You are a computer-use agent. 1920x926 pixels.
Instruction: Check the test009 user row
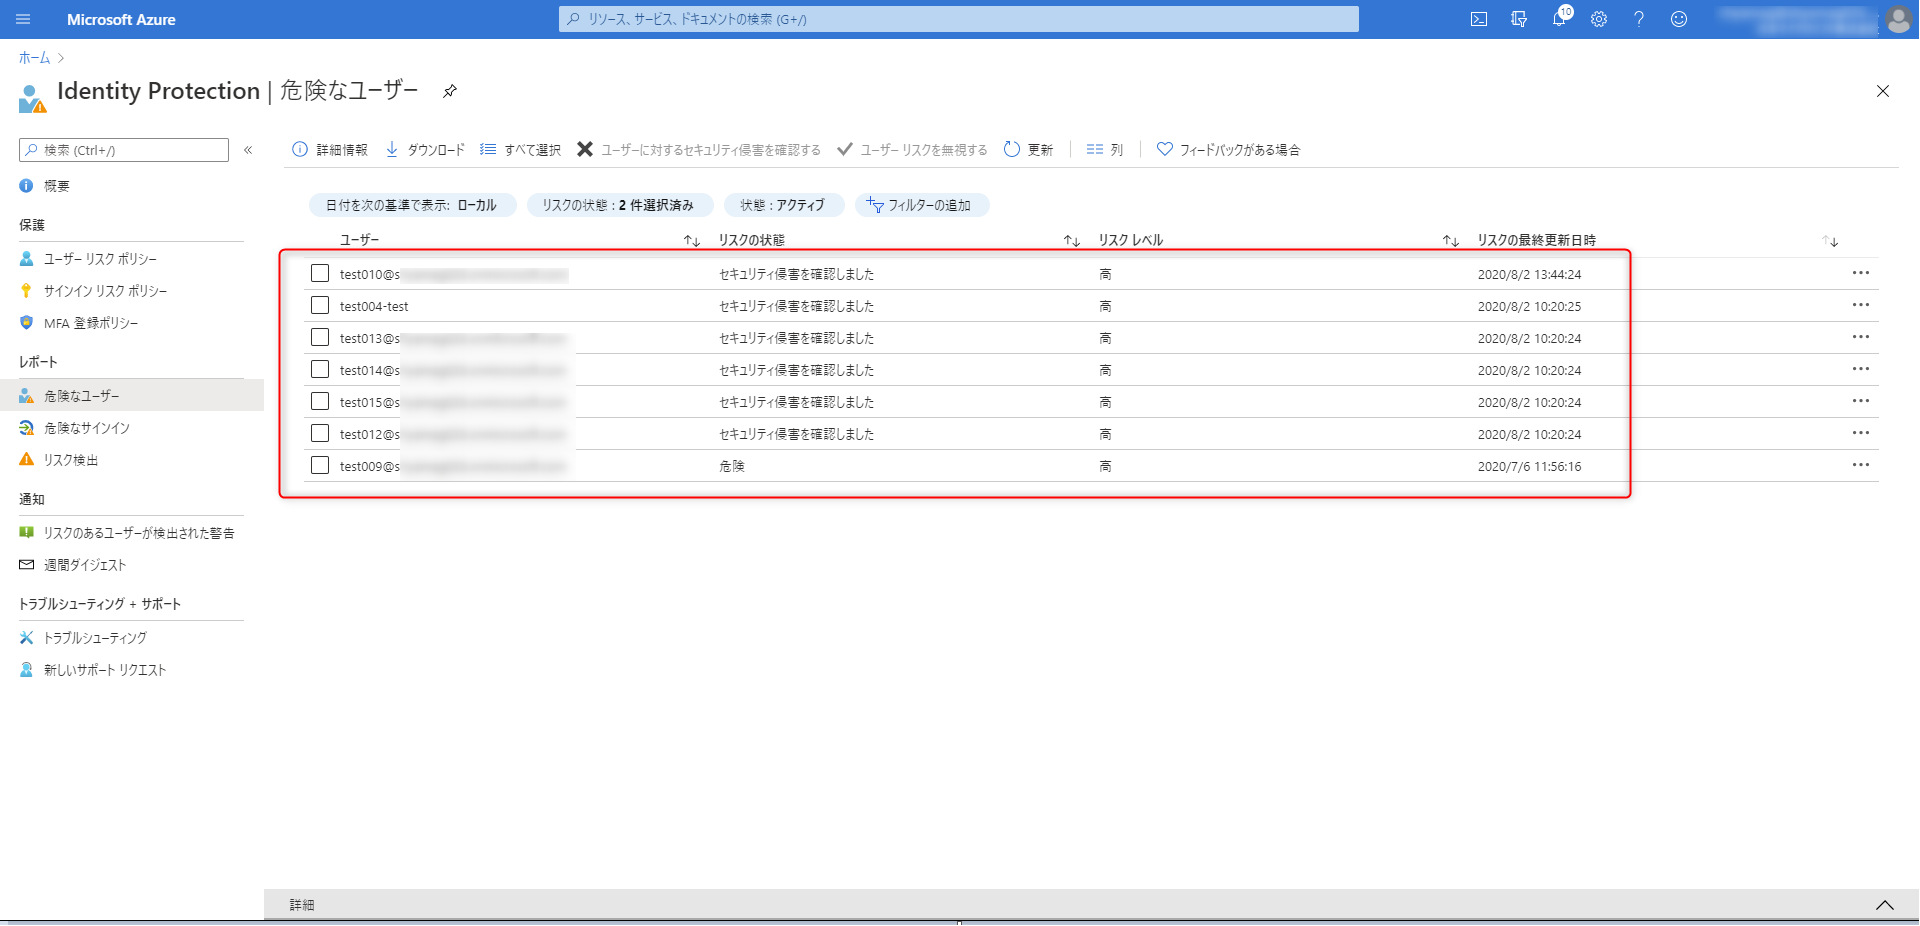pyautogui.click(x=320, y=465)
